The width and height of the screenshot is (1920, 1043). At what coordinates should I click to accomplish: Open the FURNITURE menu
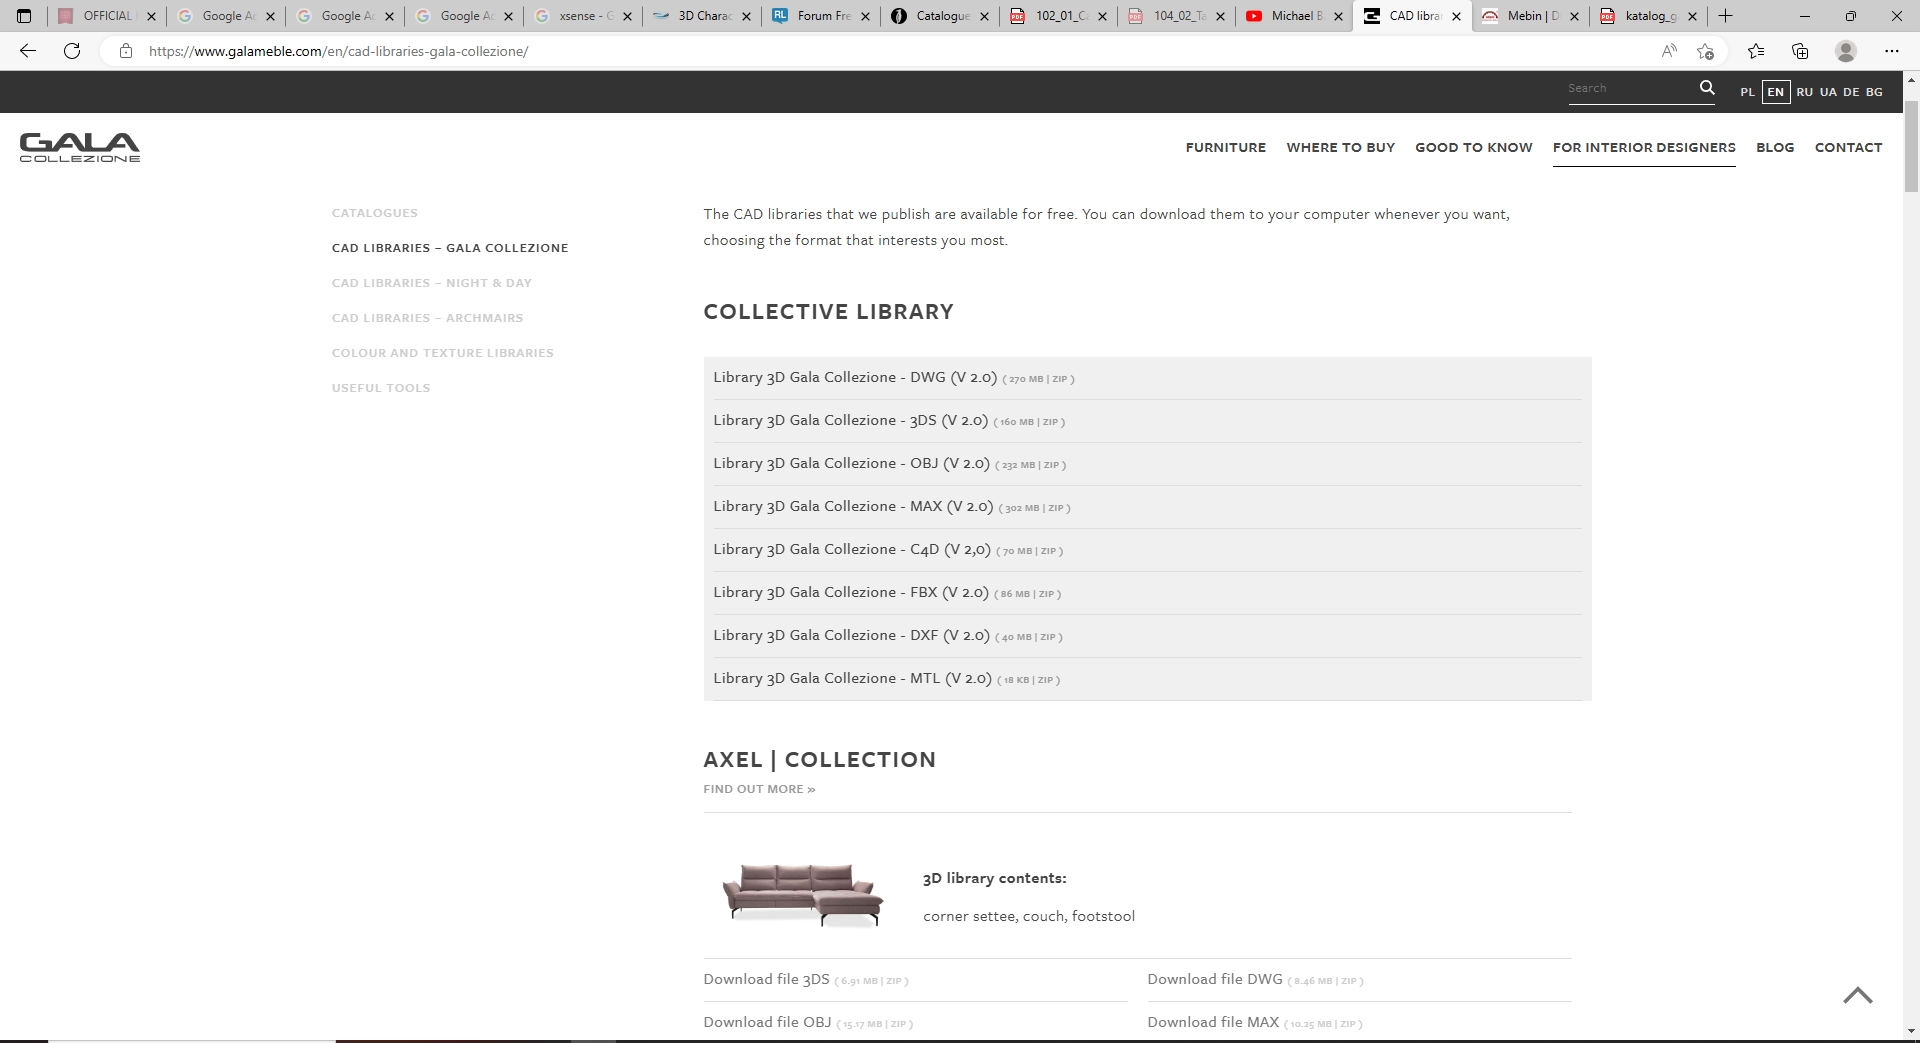(x=1226, y=147)
